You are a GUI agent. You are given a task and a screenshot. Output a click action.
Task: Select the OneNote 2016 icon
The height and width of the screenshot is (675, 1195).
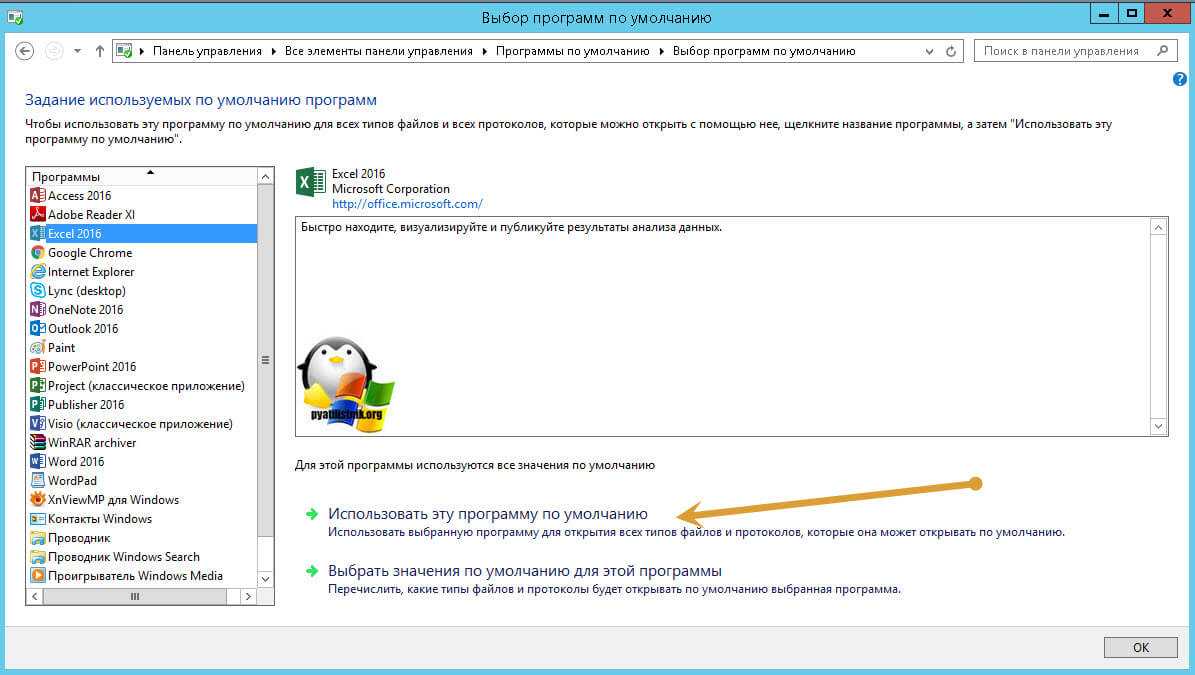point(38,310)
